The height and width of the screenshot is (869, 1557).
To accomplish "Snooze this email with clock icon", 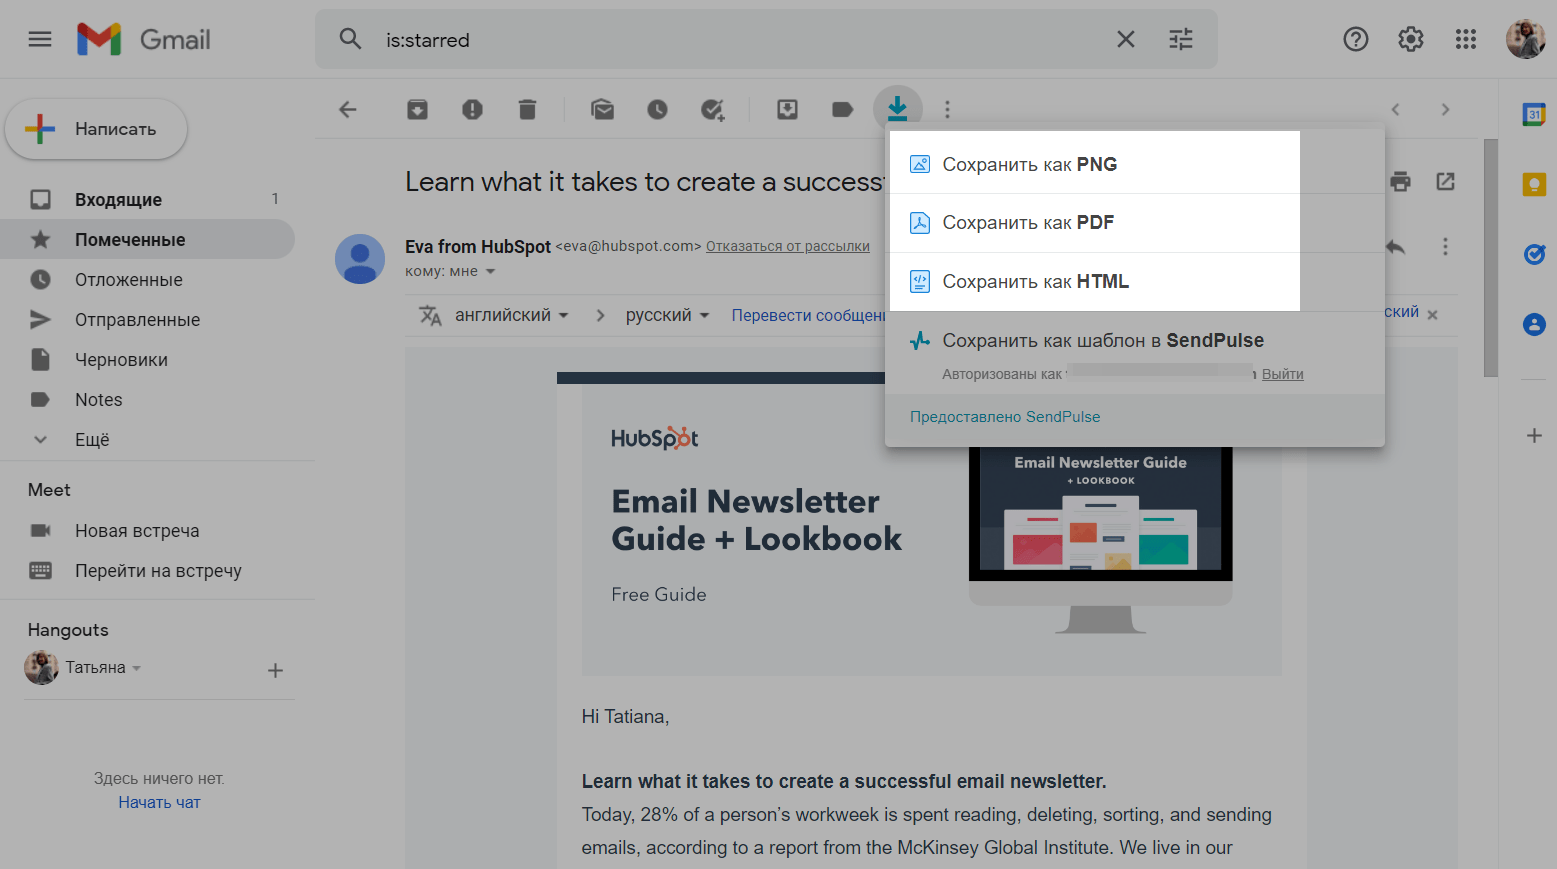I will 658,109.
